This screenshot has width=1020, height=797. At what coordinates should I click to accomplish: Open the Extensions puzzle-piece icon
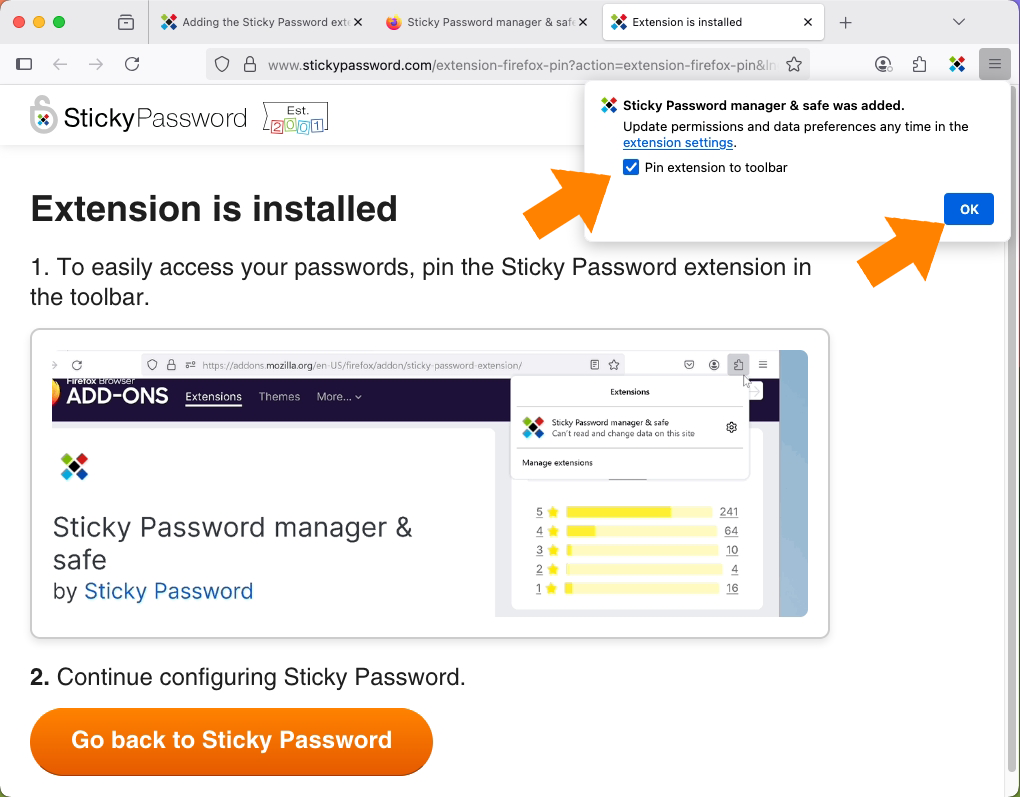pyautogui.click(x=919, y=64)
